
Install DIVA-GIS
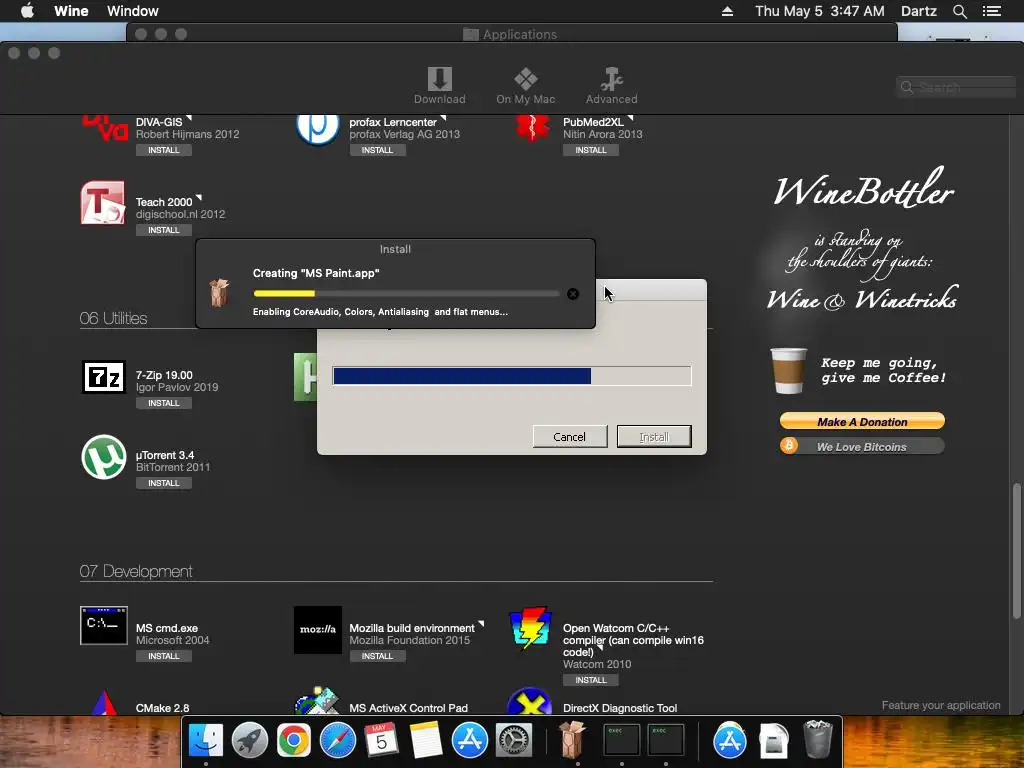coord(163,150)
